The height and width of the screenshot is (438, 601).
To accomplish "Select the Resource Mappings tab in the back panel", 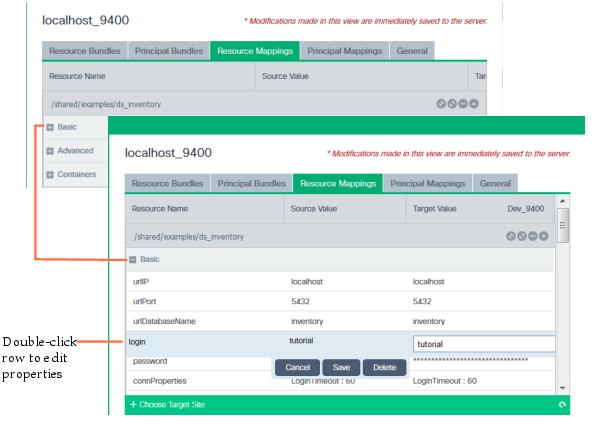I will point(255,51).
